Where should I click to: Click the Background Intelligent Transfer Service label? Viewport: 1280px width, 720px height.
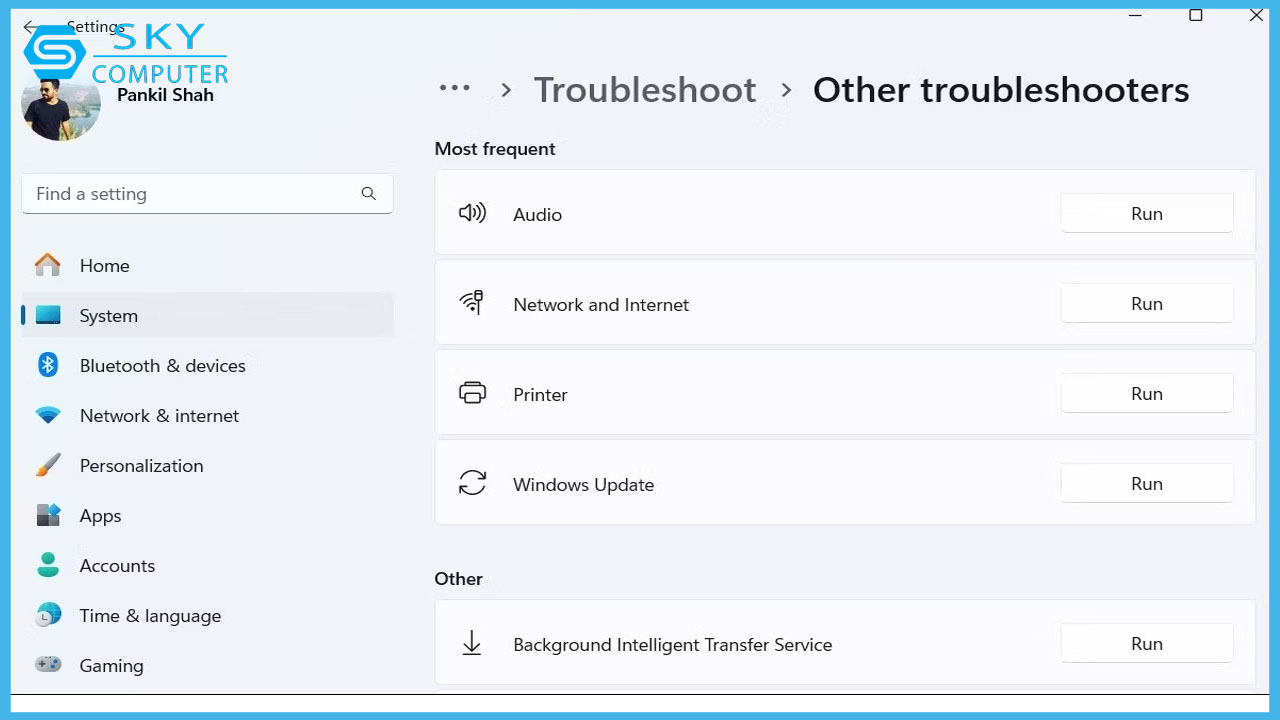pyautogui.click(x=672, y=645)
